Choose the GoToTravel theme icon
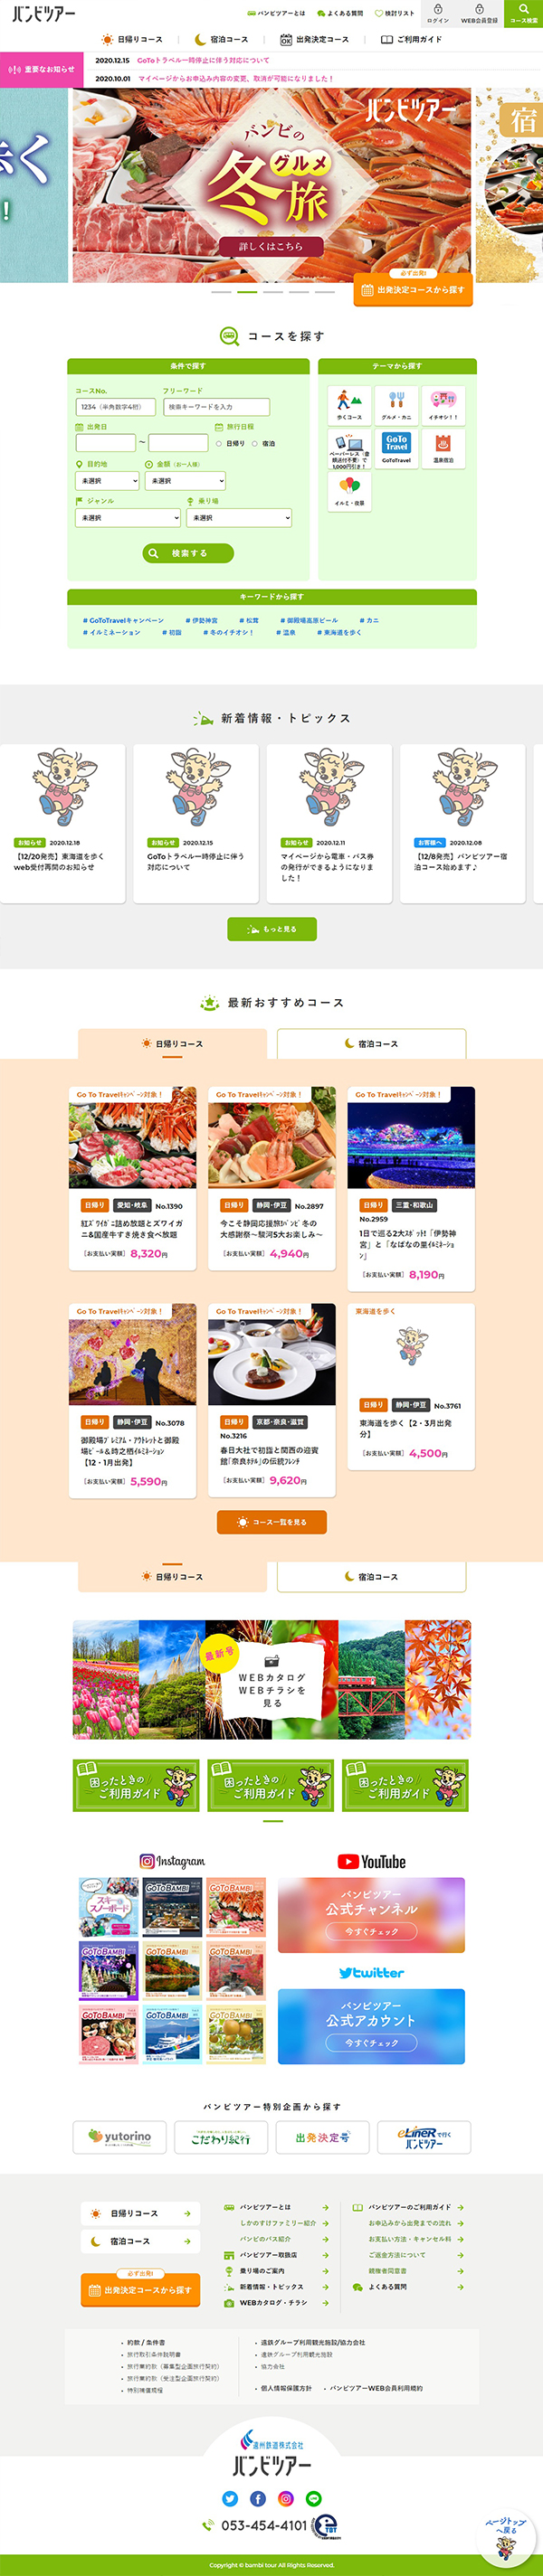The image size is (543, 2576). [396, 448]
